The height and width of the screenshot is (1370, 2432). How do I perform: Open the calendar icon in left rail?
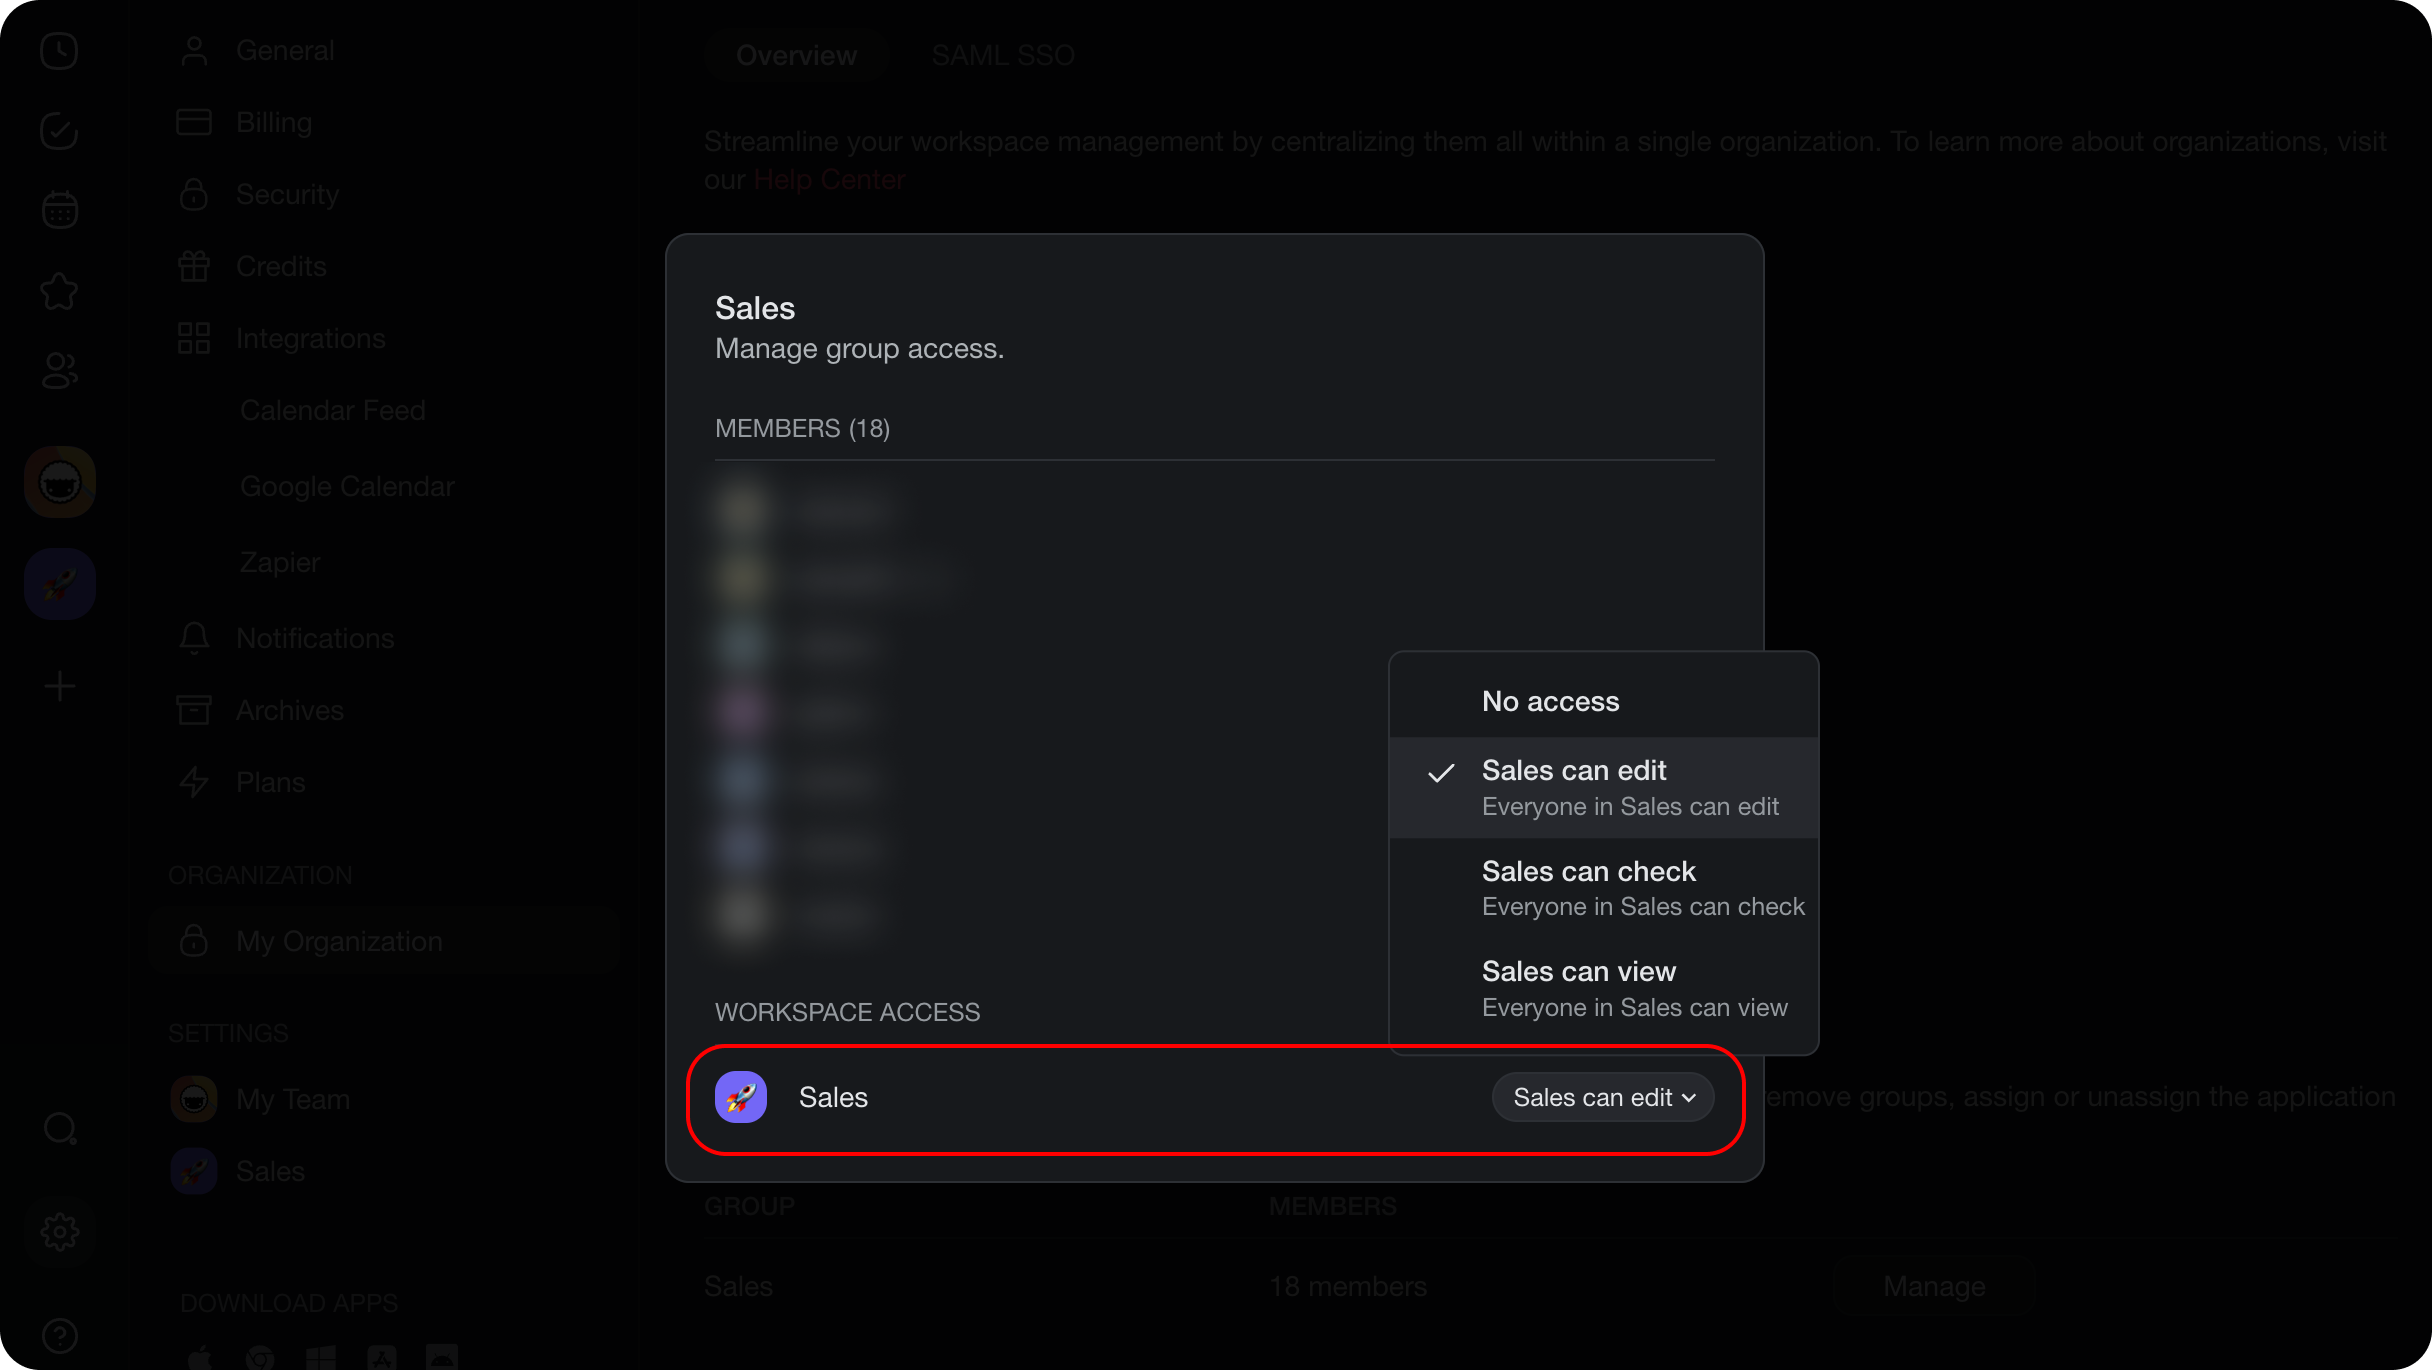(59, 210)
